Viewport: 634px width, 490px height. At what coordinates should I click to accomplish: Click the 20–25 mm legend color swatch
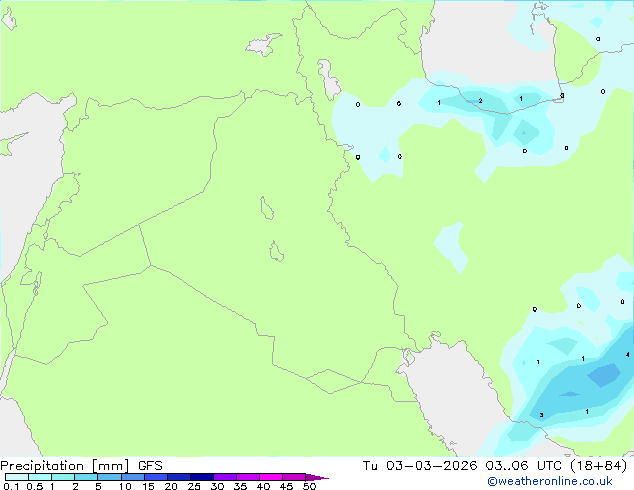tap(179, 477)
